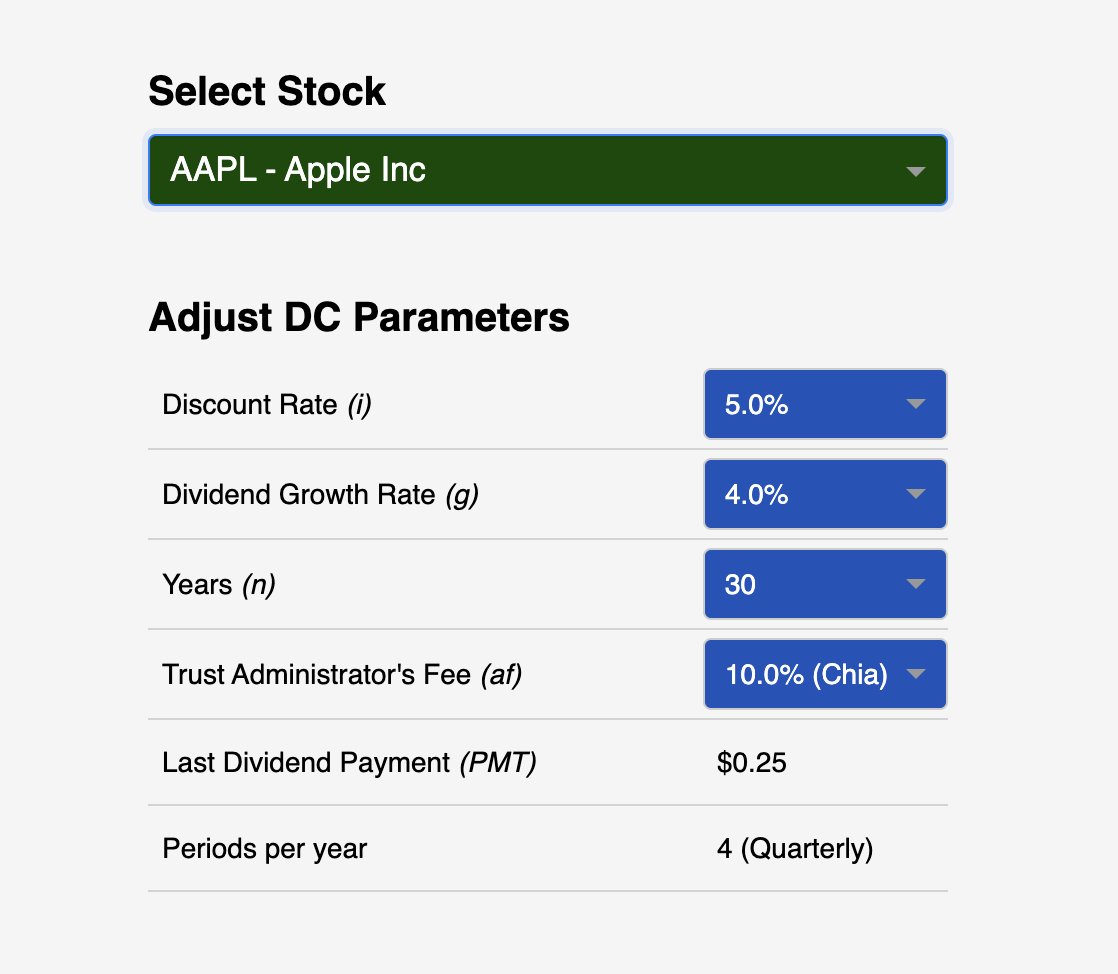Screen dimensions: 1118x974
Task: Click the caret icon beside 30
Action: coord(916,584)
